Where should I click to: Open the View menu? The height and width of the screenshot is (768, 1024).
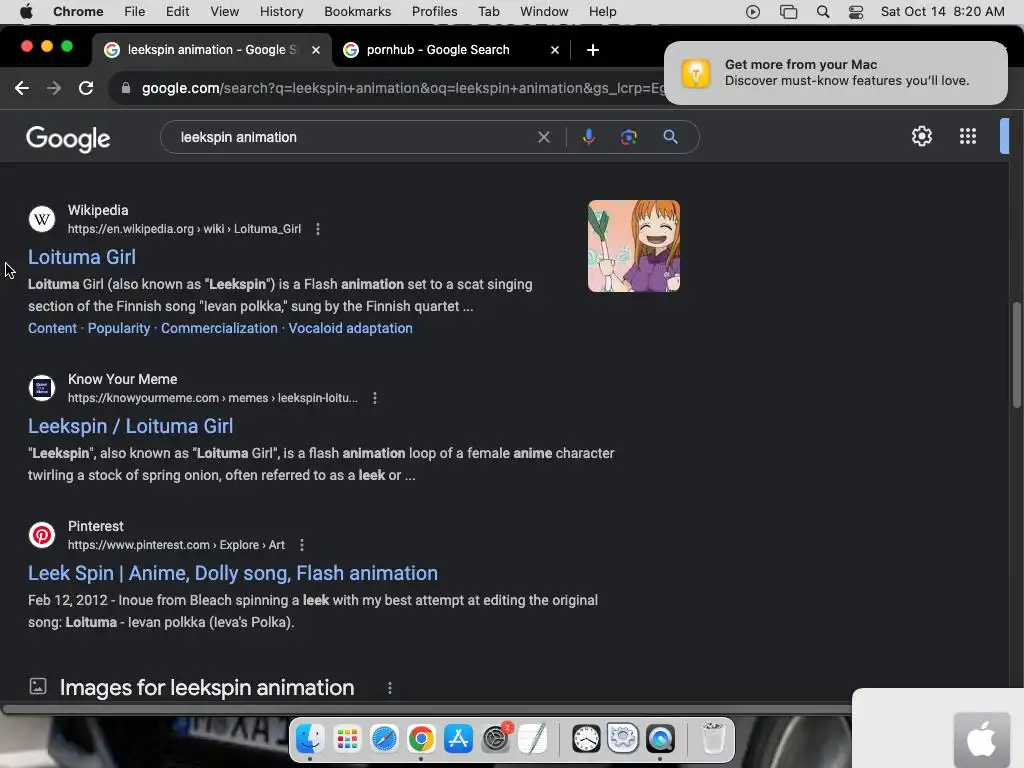[225, 12]
